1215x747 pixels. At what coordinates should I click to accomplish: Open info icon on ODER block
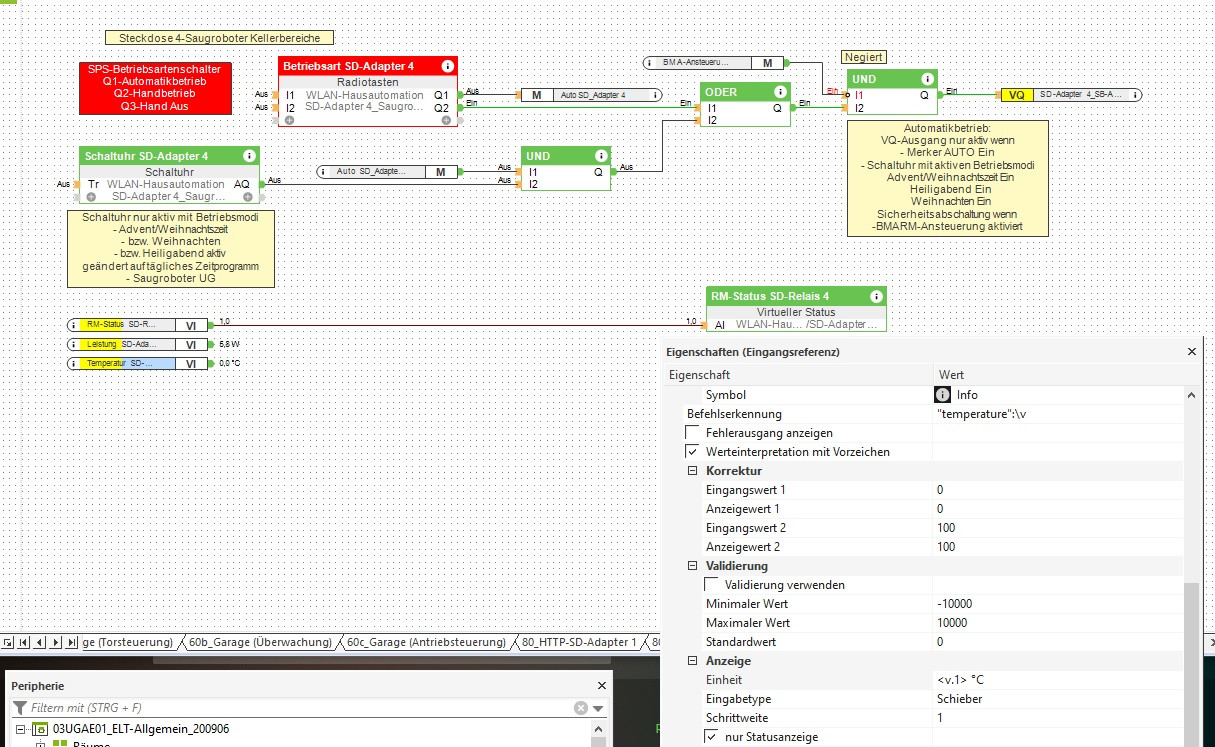click(779, 92)
